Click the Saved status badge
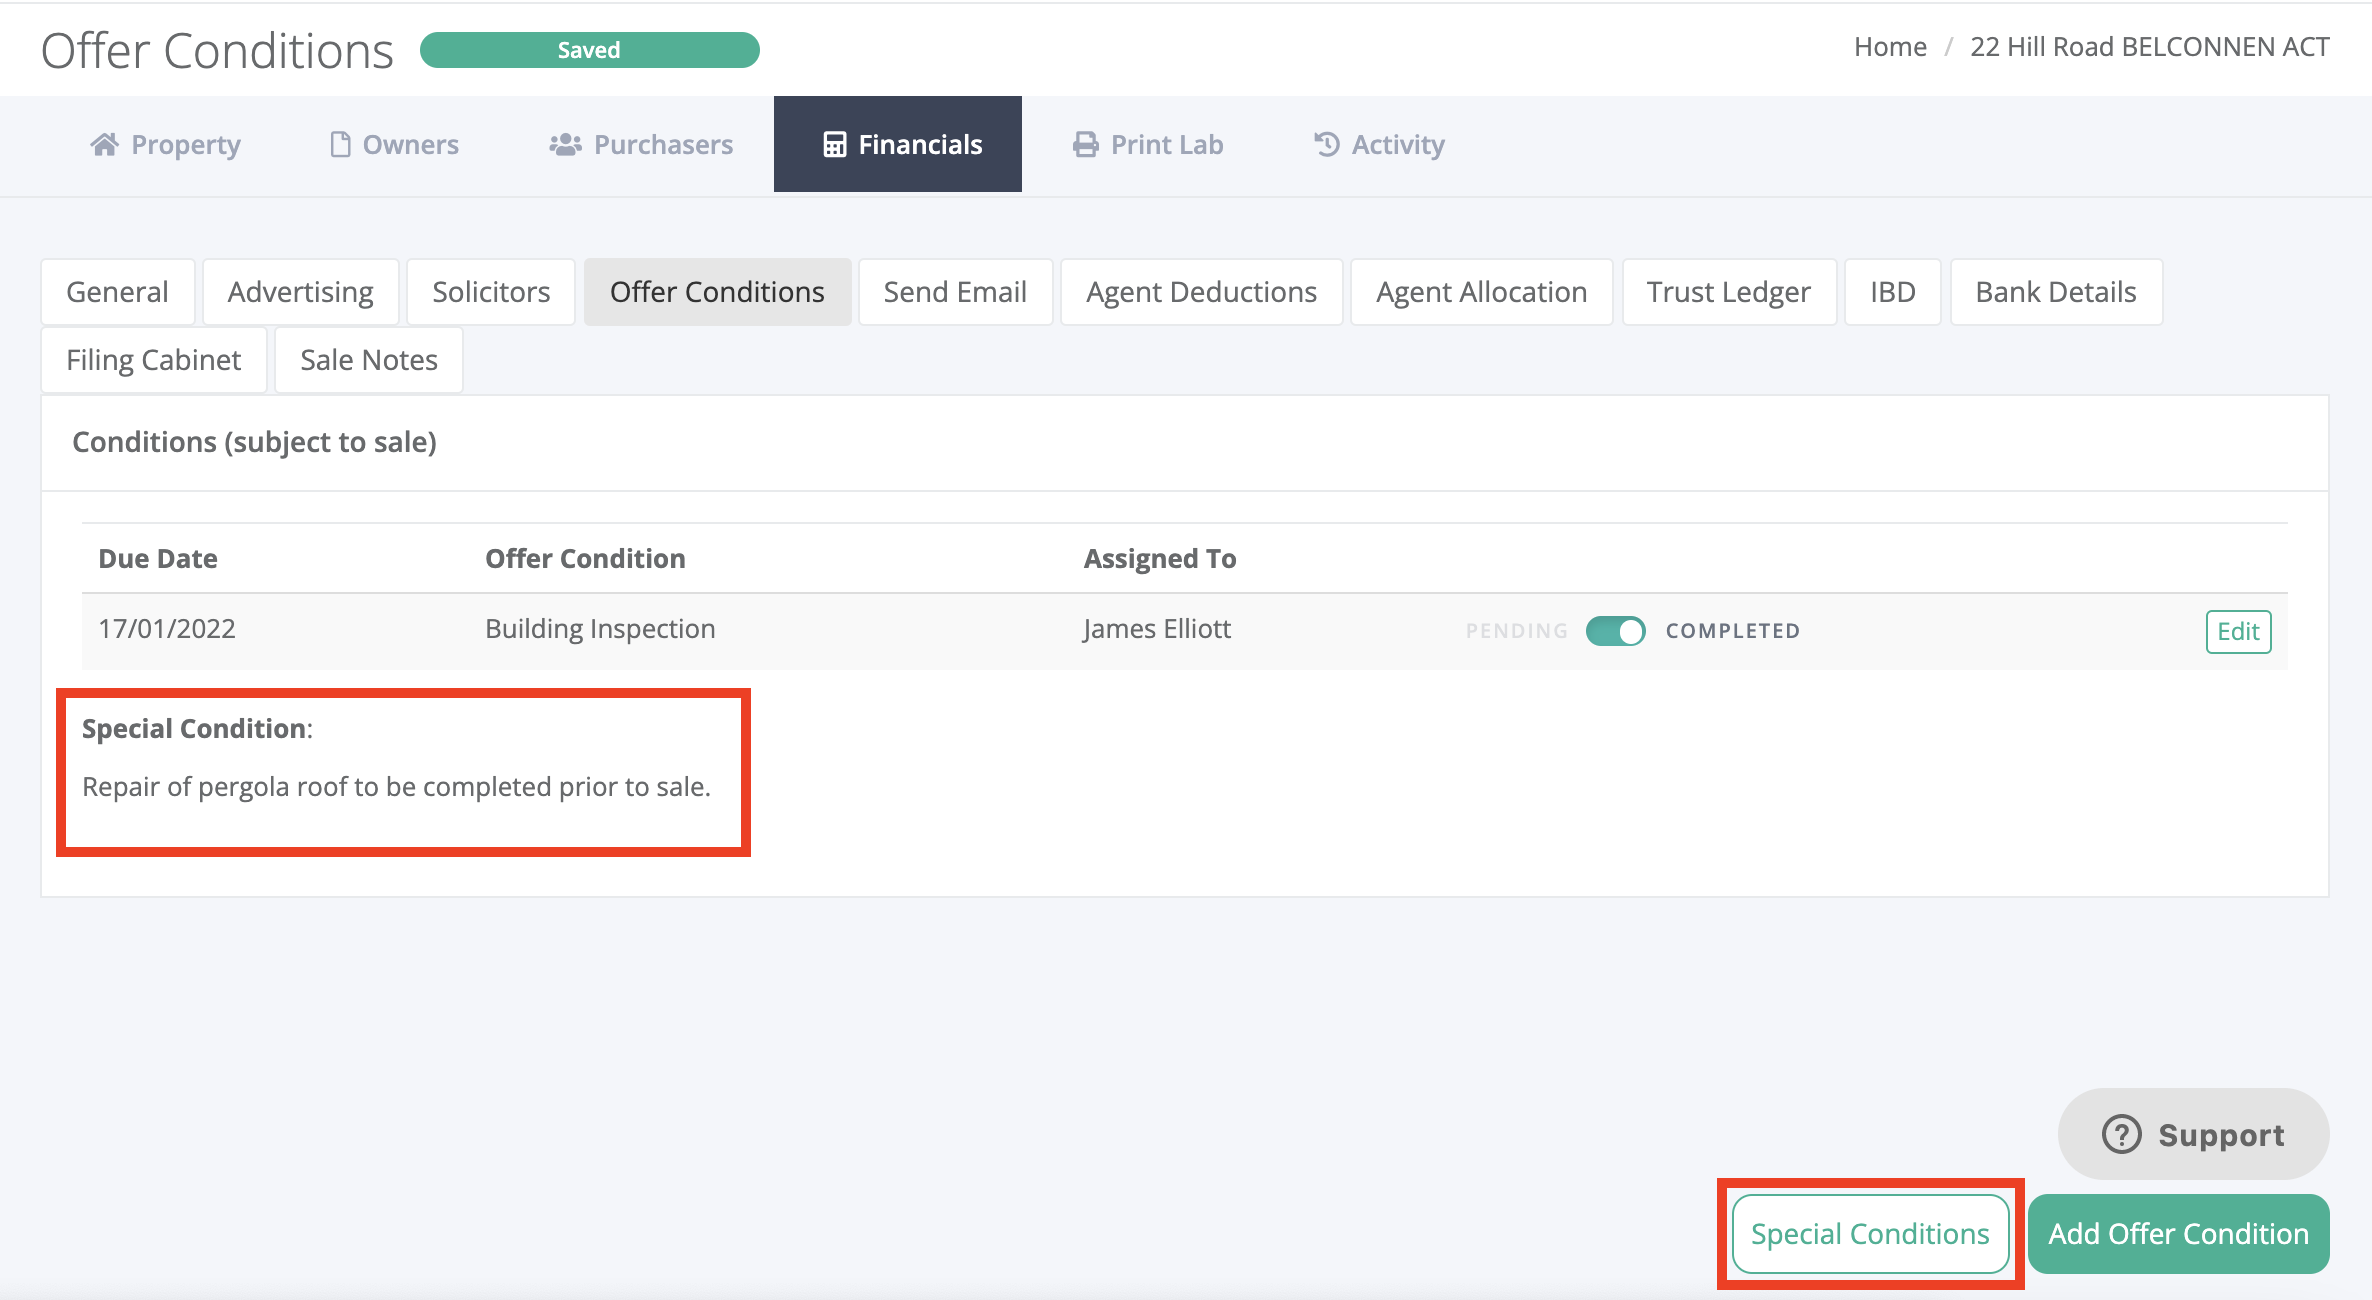Viewport: 2372px width, 1300px height. pos(589,50)
